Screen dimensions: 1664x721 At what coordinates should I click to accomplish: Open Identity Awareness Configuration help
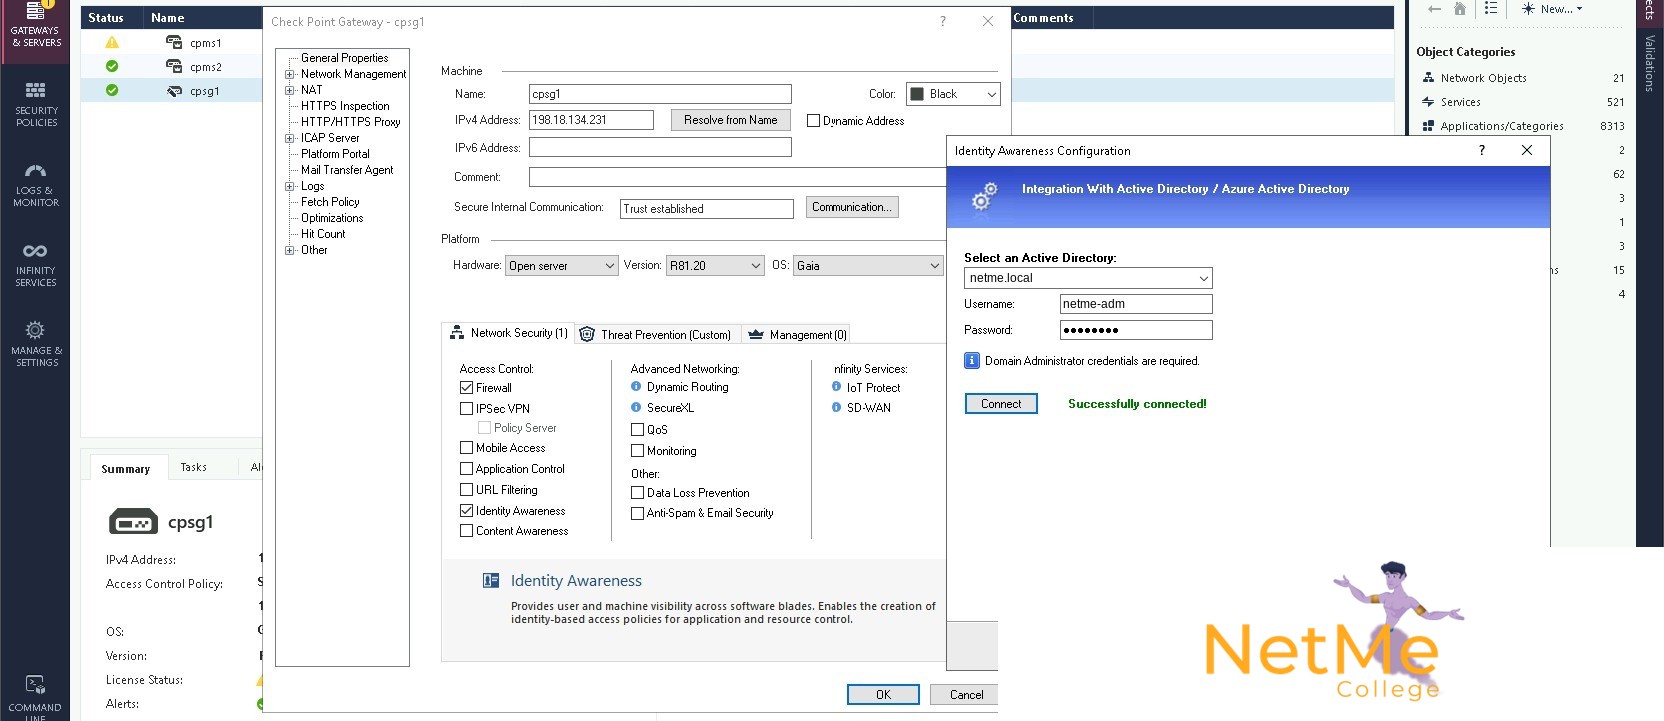click(x=1482, y=151)
